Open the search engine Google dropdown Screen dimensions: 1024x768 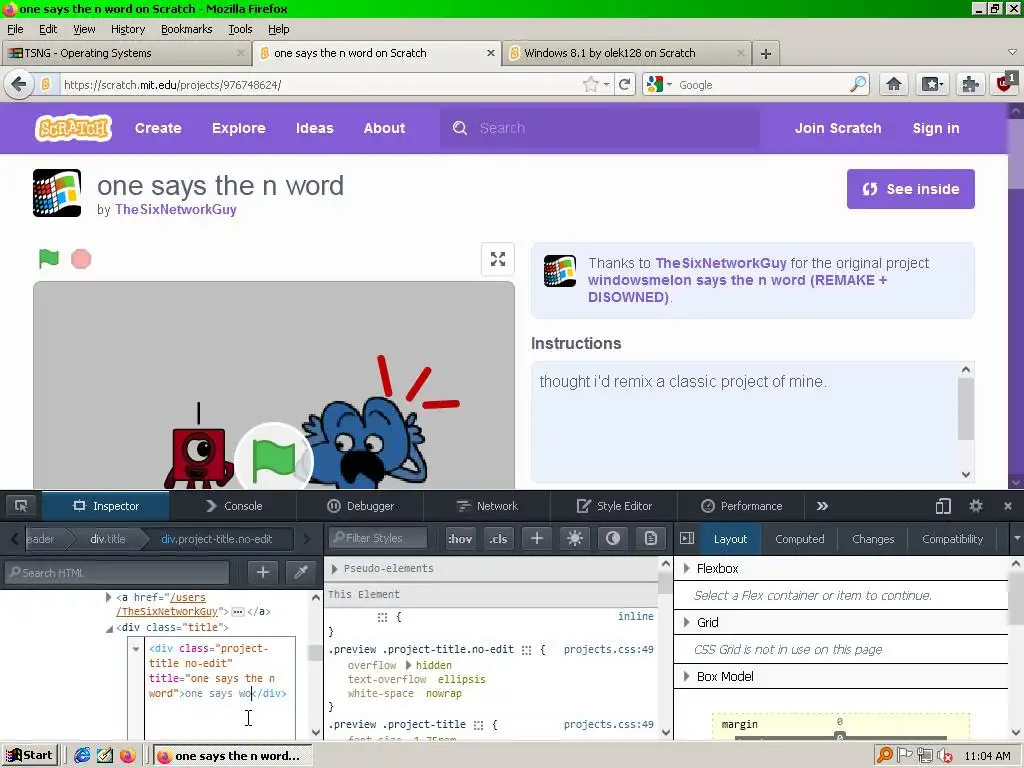[658, 84]
